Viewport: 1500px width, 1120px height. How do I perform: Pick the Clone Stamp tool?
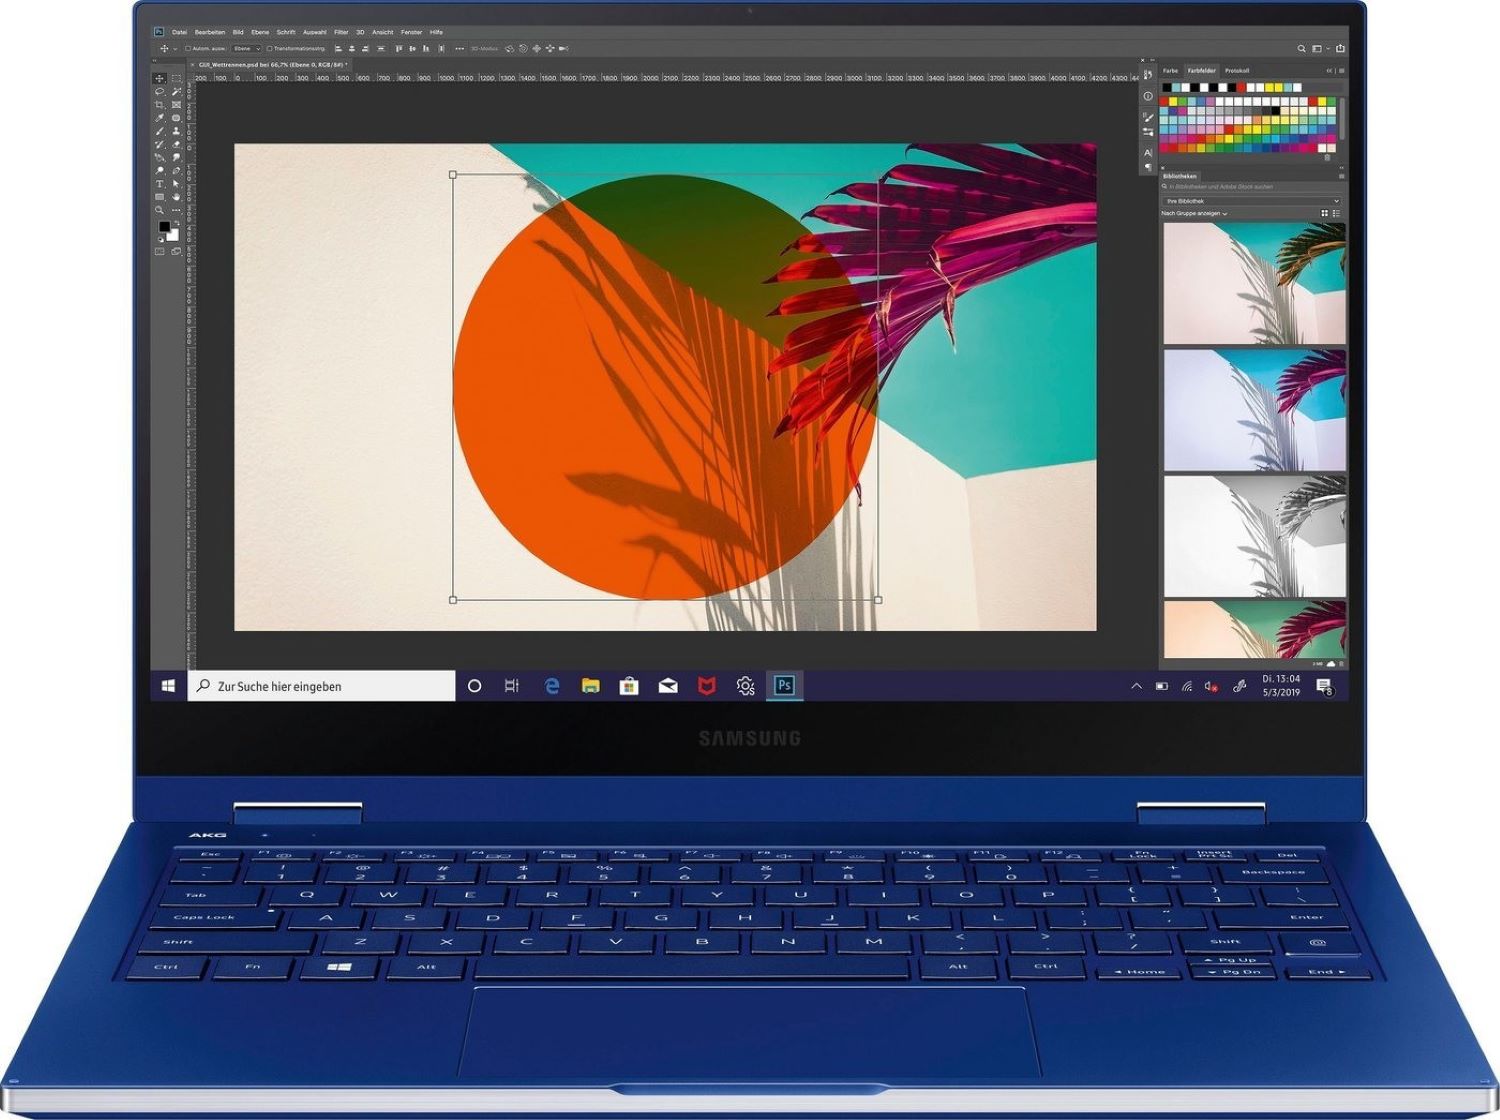point(178,130)
